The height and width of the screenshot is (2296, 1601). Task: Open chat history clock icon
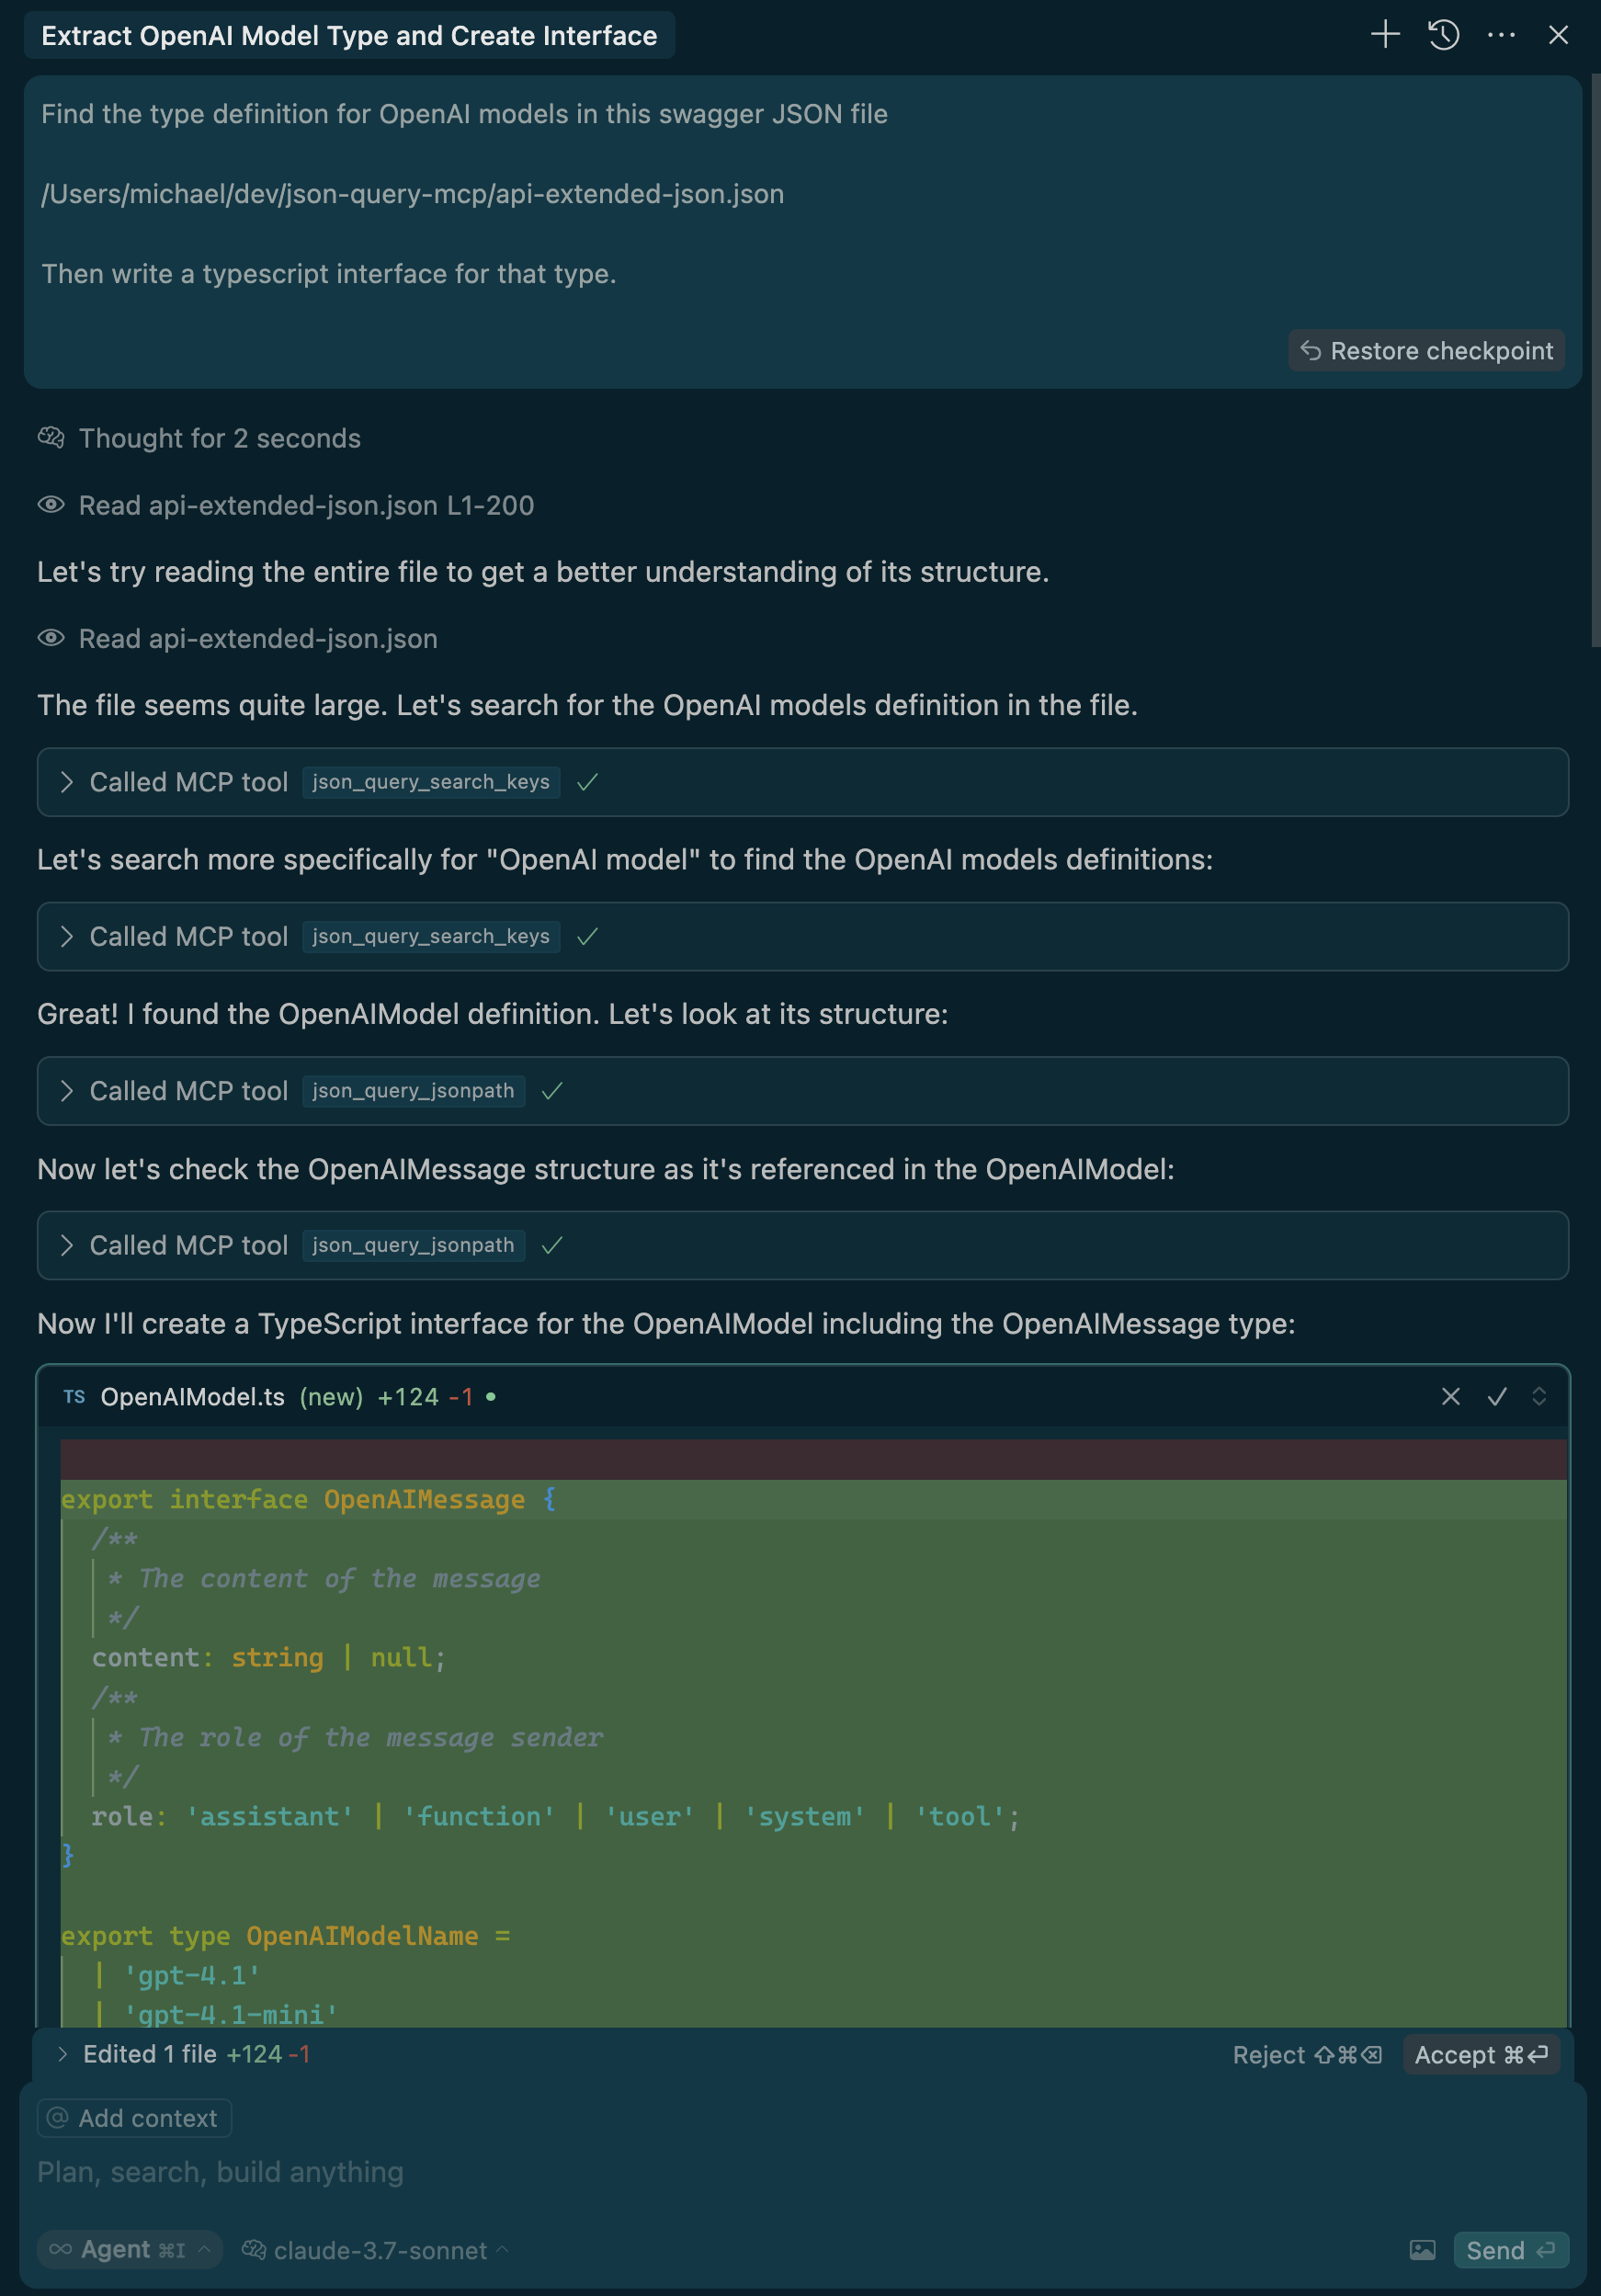[x=1443, y=35]
